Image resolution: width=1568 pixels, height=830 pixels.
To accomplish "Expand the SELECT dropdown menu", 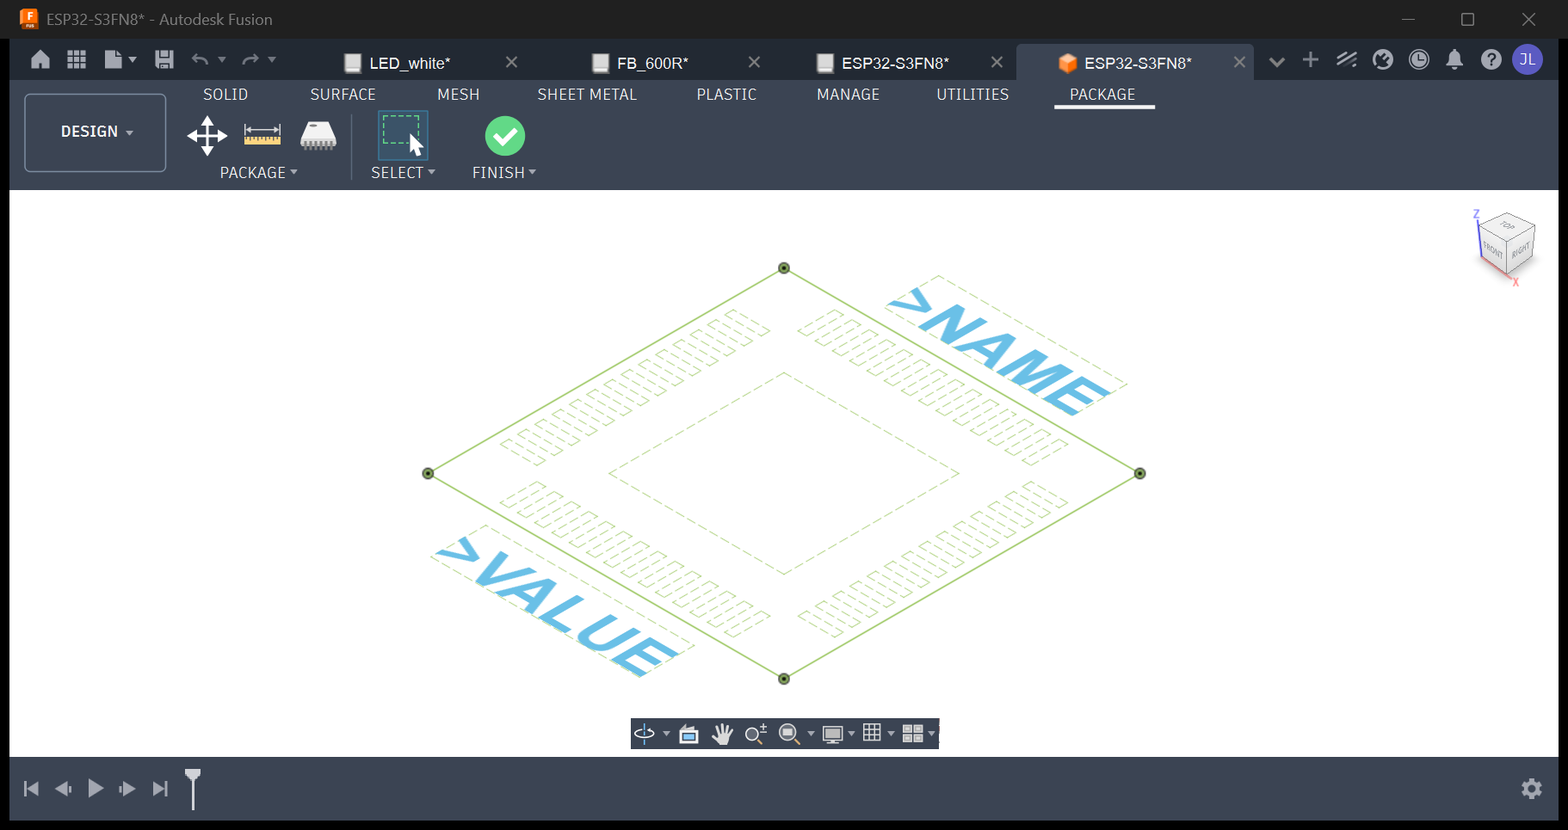I will [x=403, y=173].
